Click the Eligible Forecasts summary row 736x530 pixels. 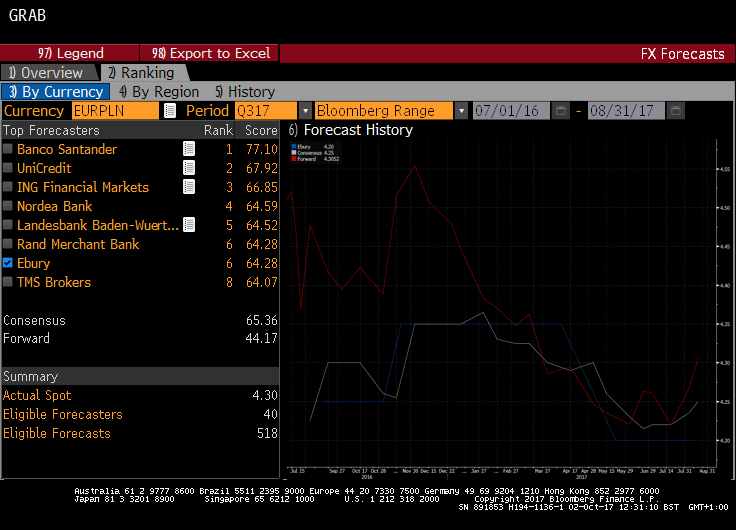[140, 433]
